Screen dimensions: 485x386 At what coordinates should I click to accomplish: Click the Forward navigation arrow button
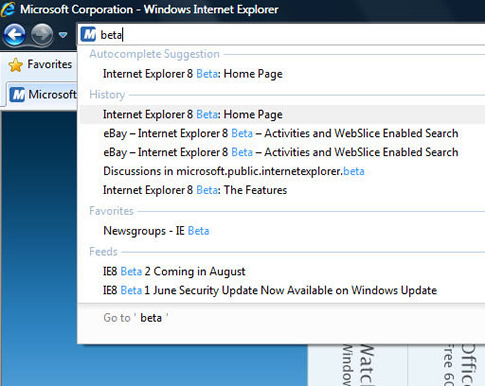point(42,35)
